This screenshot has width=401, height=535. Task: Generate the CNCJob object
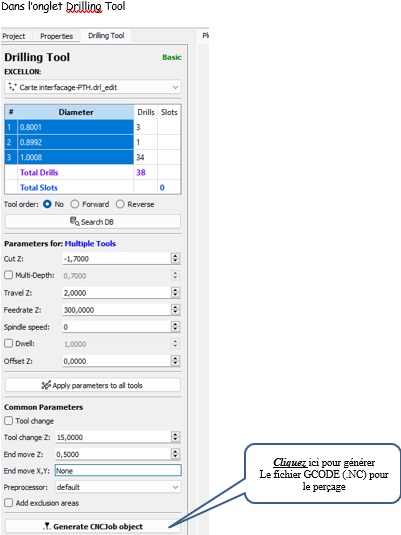pyautogui.click(x=92, y=526)
